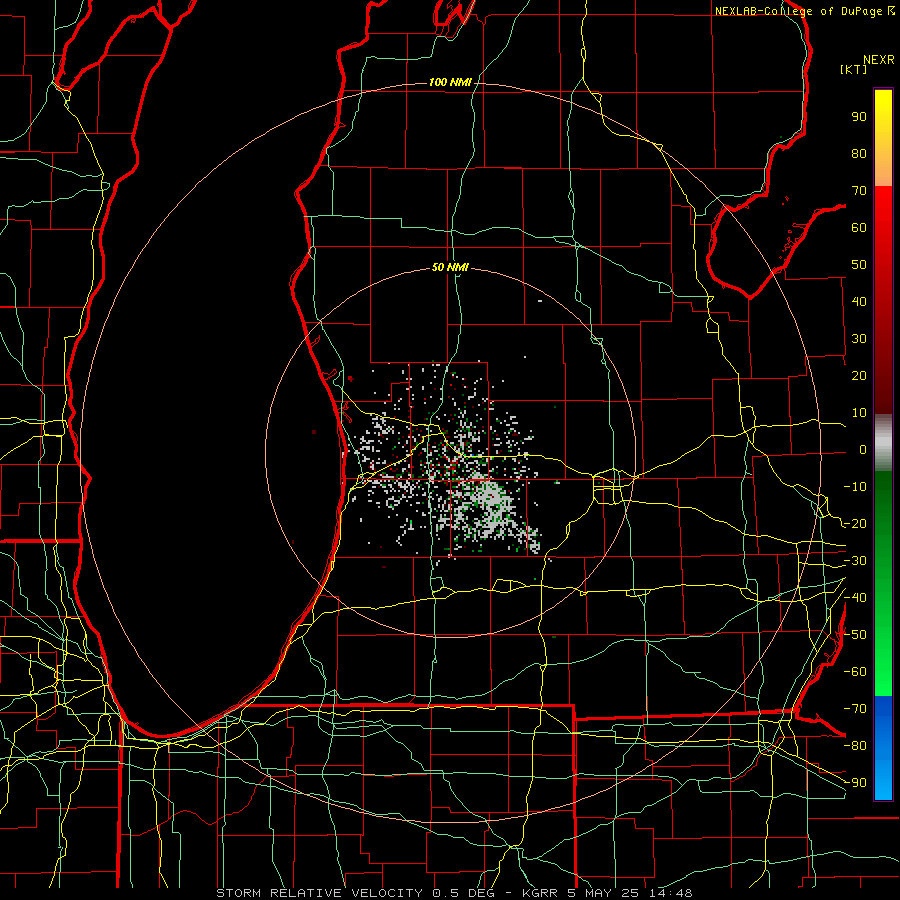
Task: Click the -80 knot scale value
Action: coord(855,746)
